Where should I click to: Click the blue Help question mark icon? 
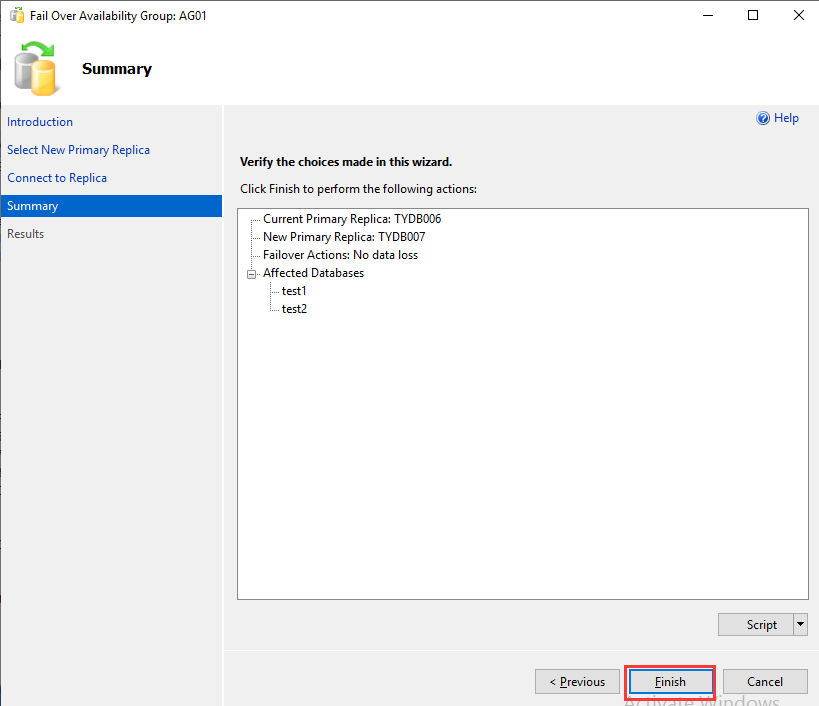click(x=764, y=118)
